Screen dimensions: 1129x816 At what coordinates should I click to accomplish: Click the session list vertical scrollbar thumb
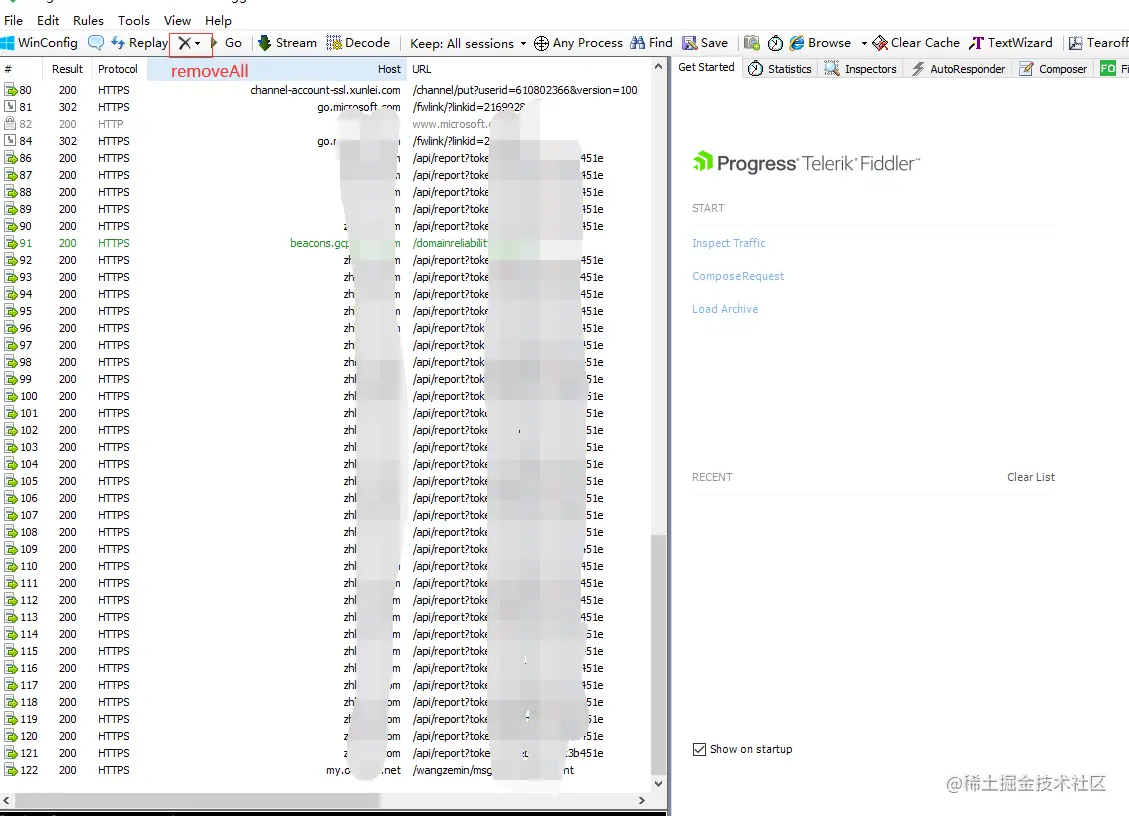658,654
